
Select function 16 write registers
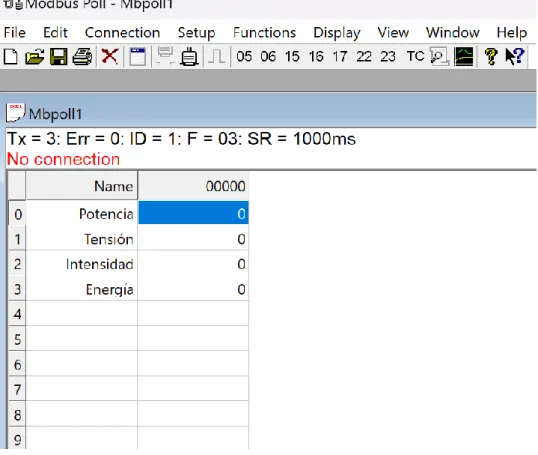tap(316, 56)
